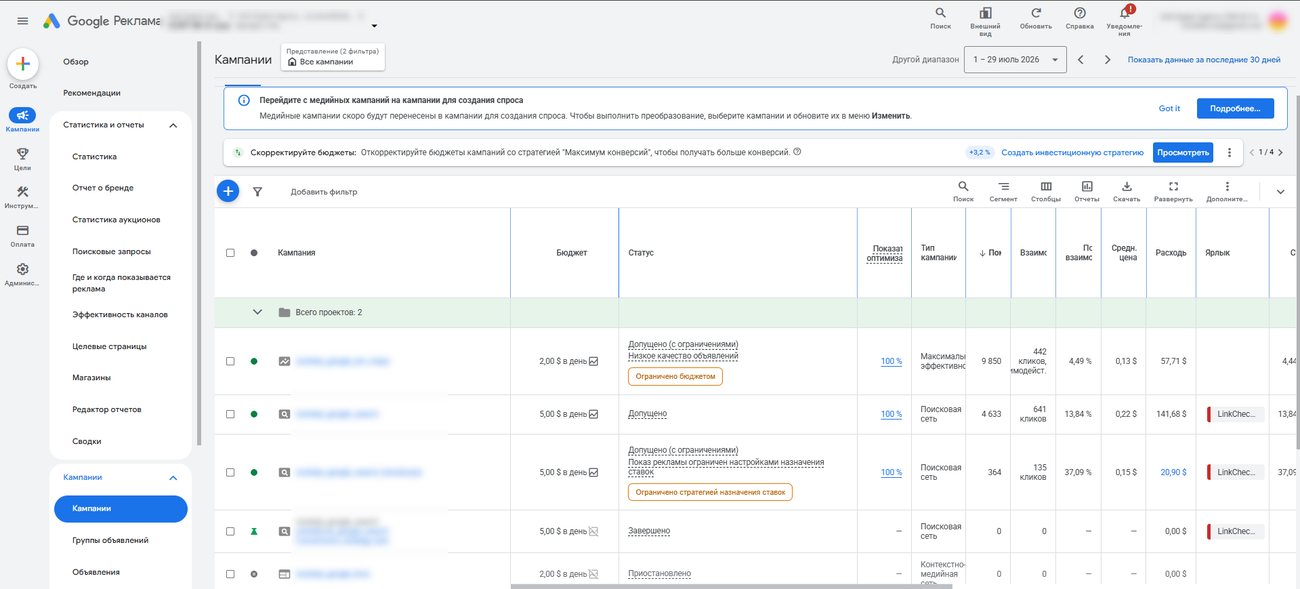Image resolution: width=1300 pixels, height=589 pixels.
Task: Check the Приостановлено campaign row
Action: [230, 574]
